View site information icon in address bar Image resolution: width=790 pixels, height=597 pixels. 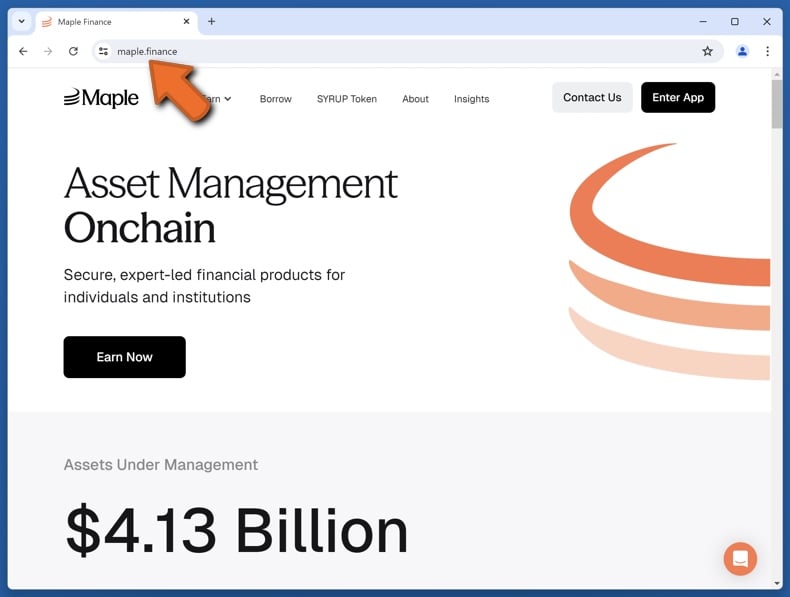(x=103, y=51)
